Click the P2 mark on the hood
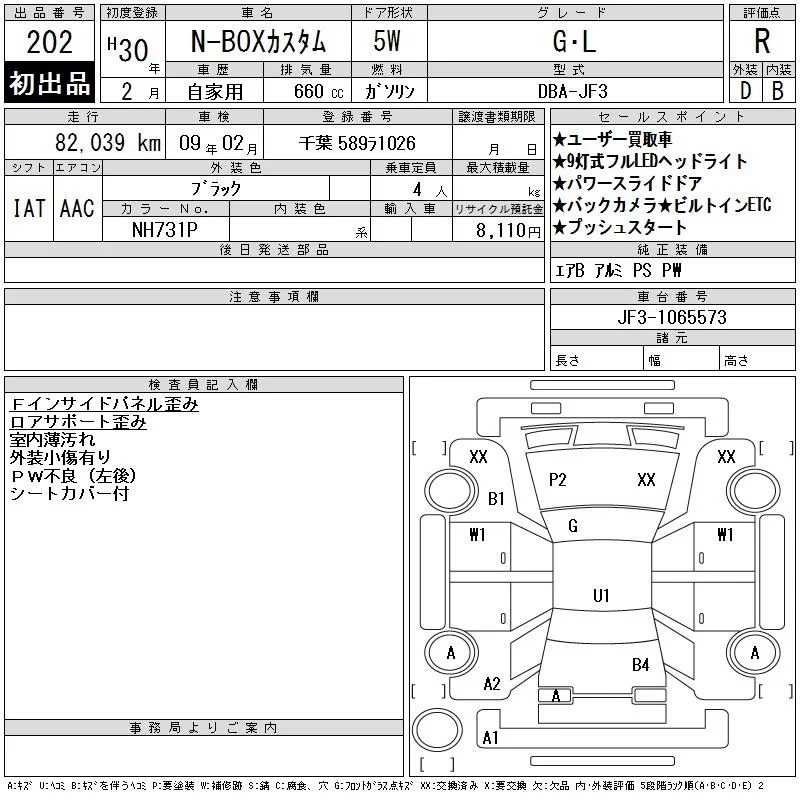 click(558, 480)
